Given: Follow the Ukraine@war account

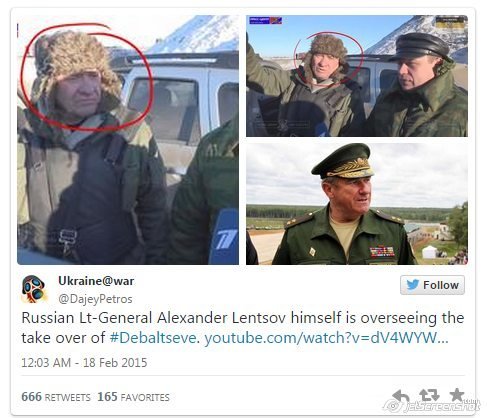Looking at the screenshot, I should point(432,285).
